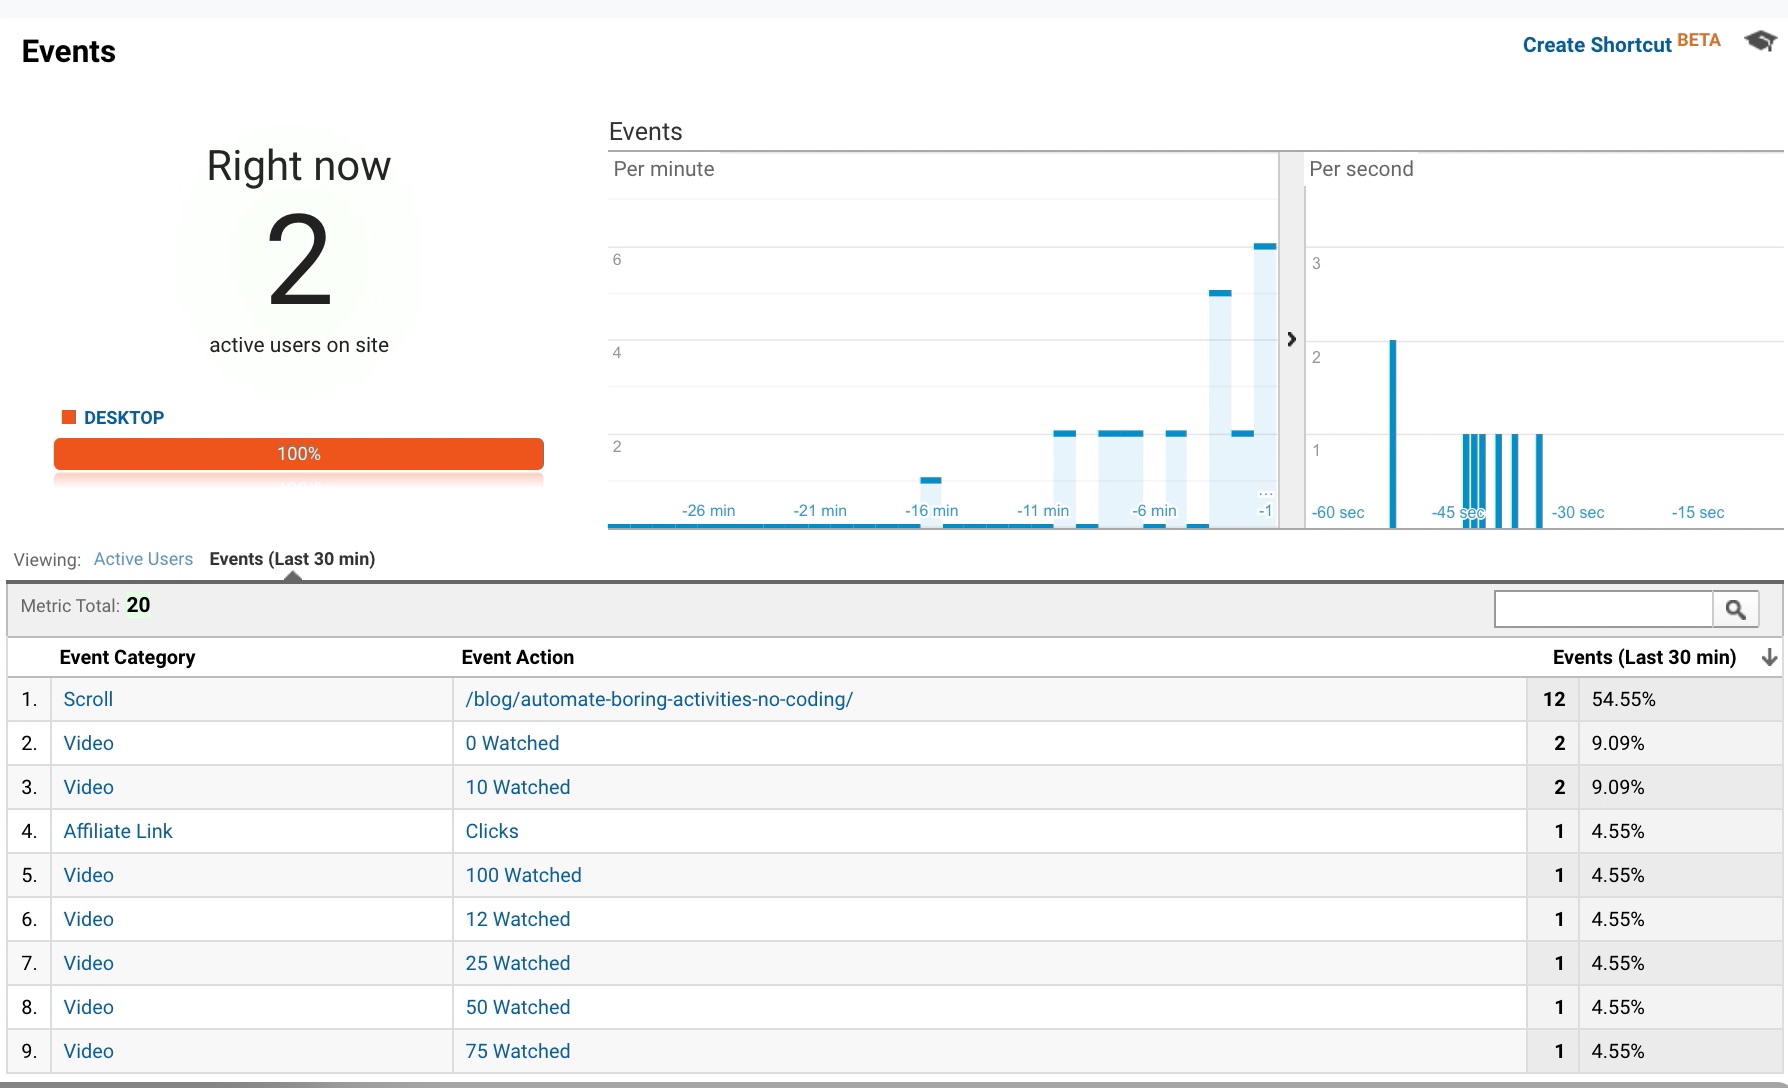Click the 100% desktop progress bar
The image size is (1788, 1088).
(299, 454)
